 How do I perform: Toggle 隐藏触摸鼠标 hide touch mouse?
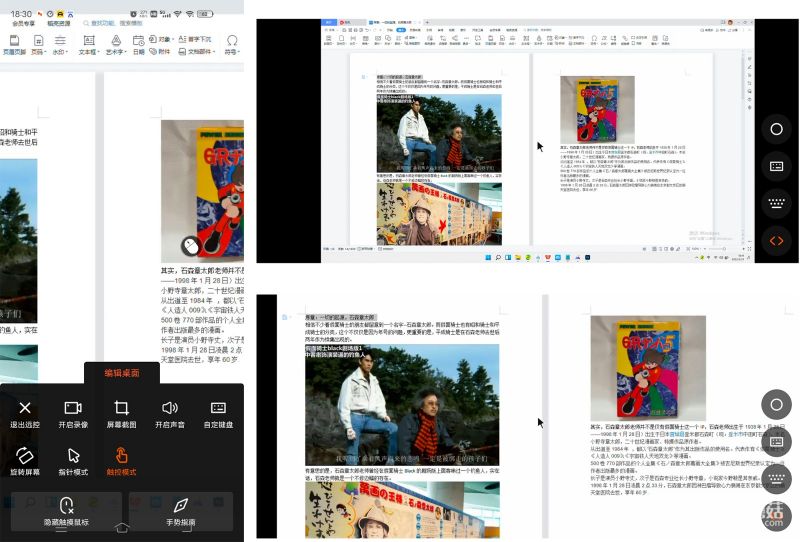tap(66, 512)
